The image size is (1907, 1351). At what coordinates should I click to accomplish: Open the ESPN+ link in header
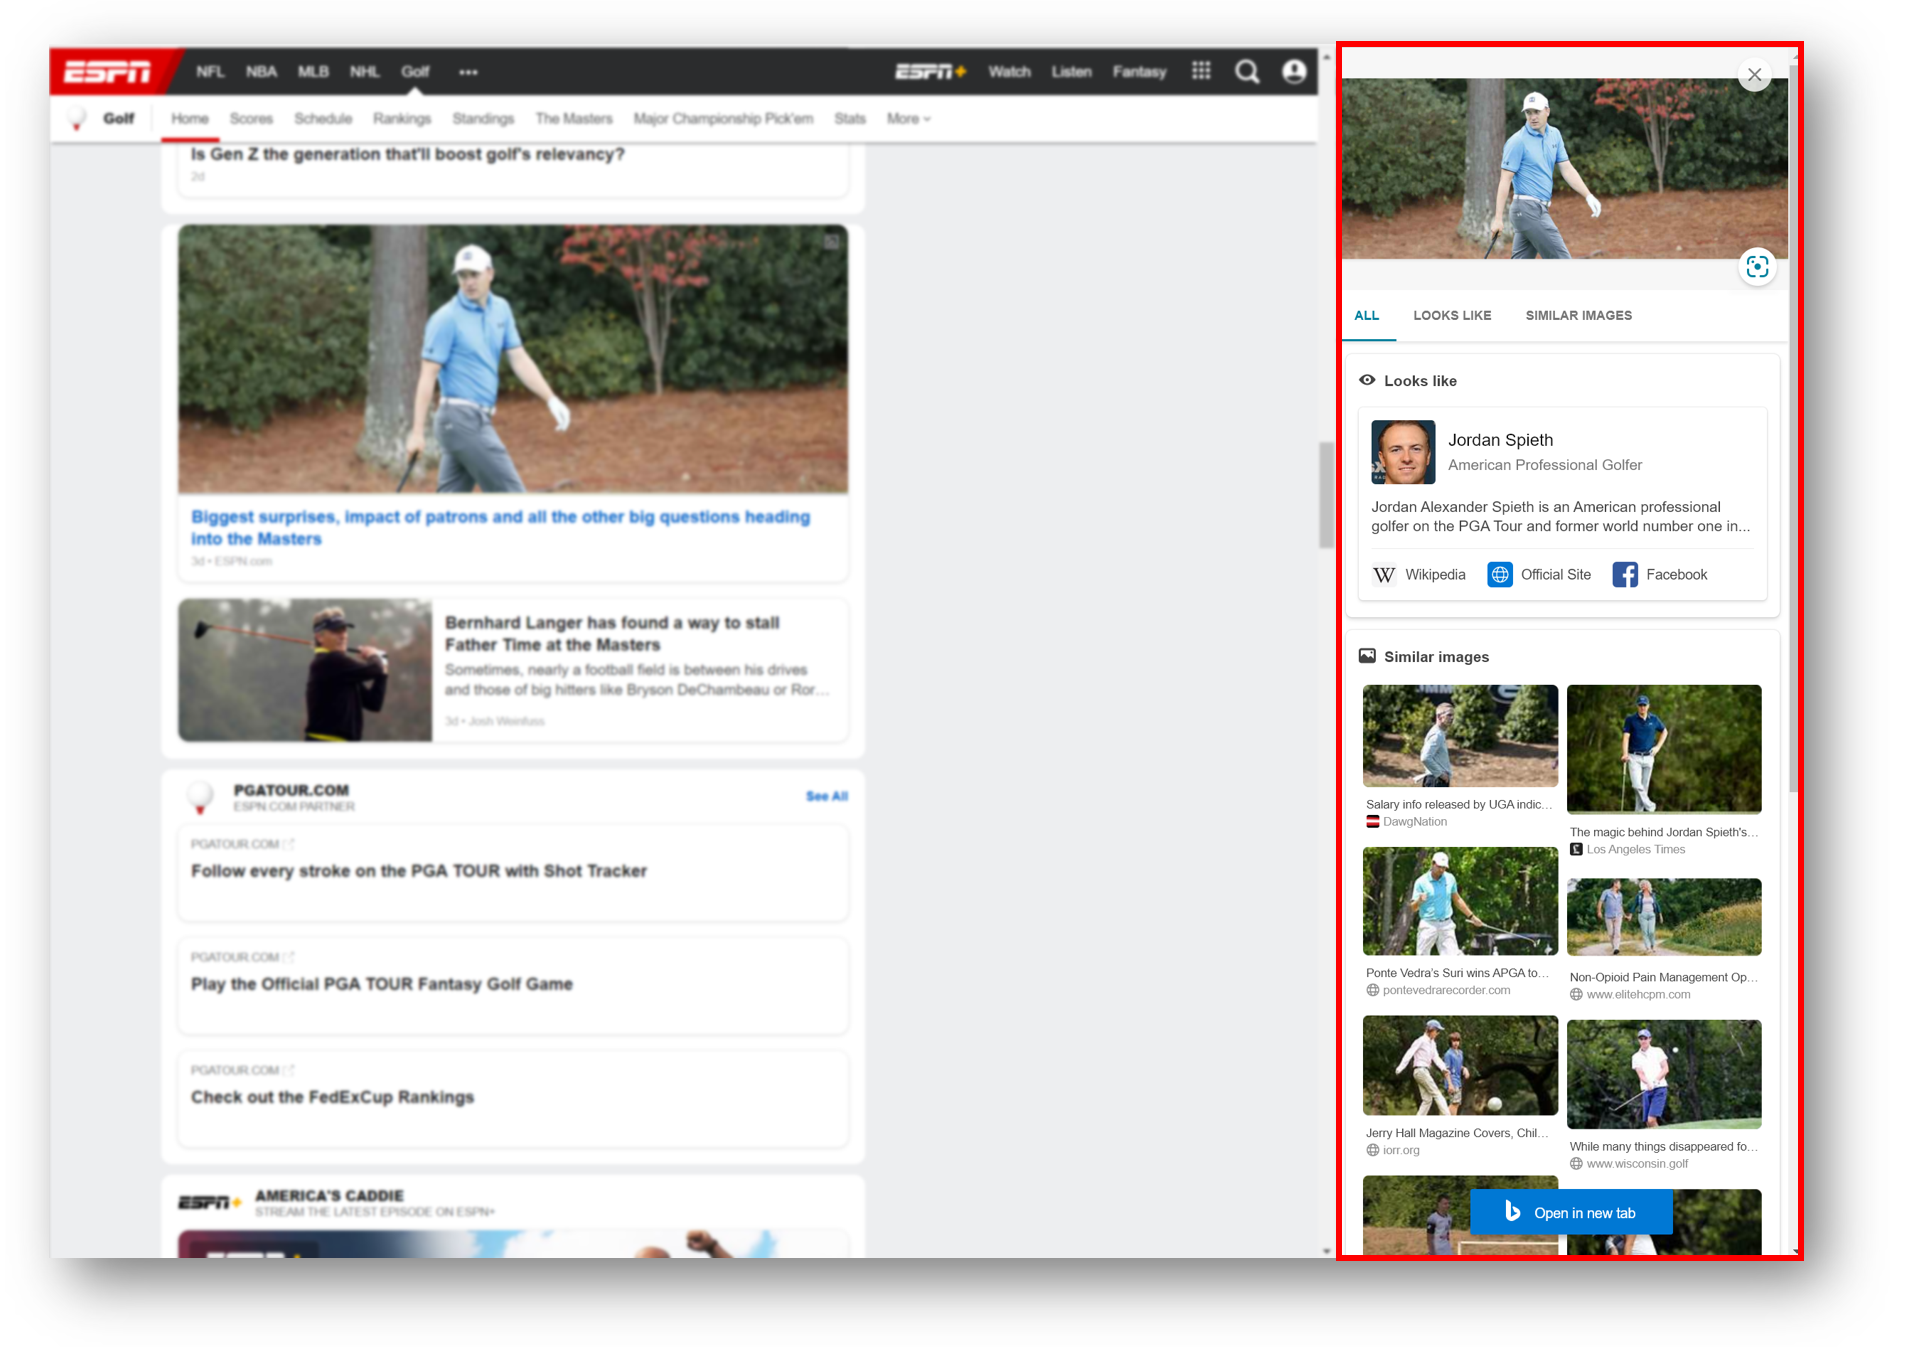pos(930,72)
